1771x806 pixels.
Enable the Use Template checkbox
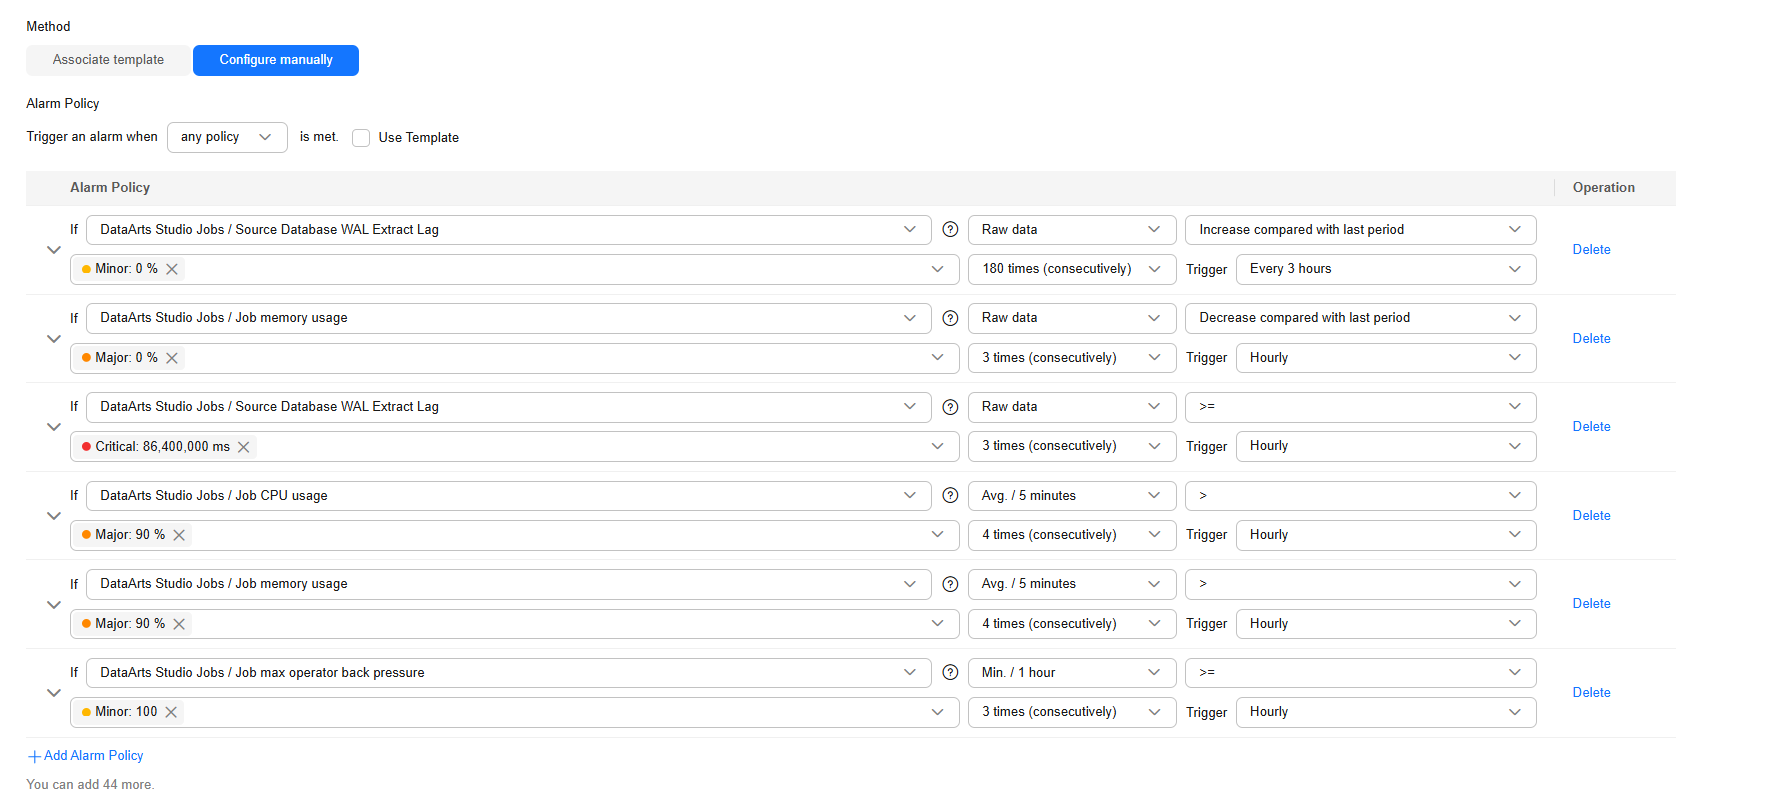click(361, 138)
